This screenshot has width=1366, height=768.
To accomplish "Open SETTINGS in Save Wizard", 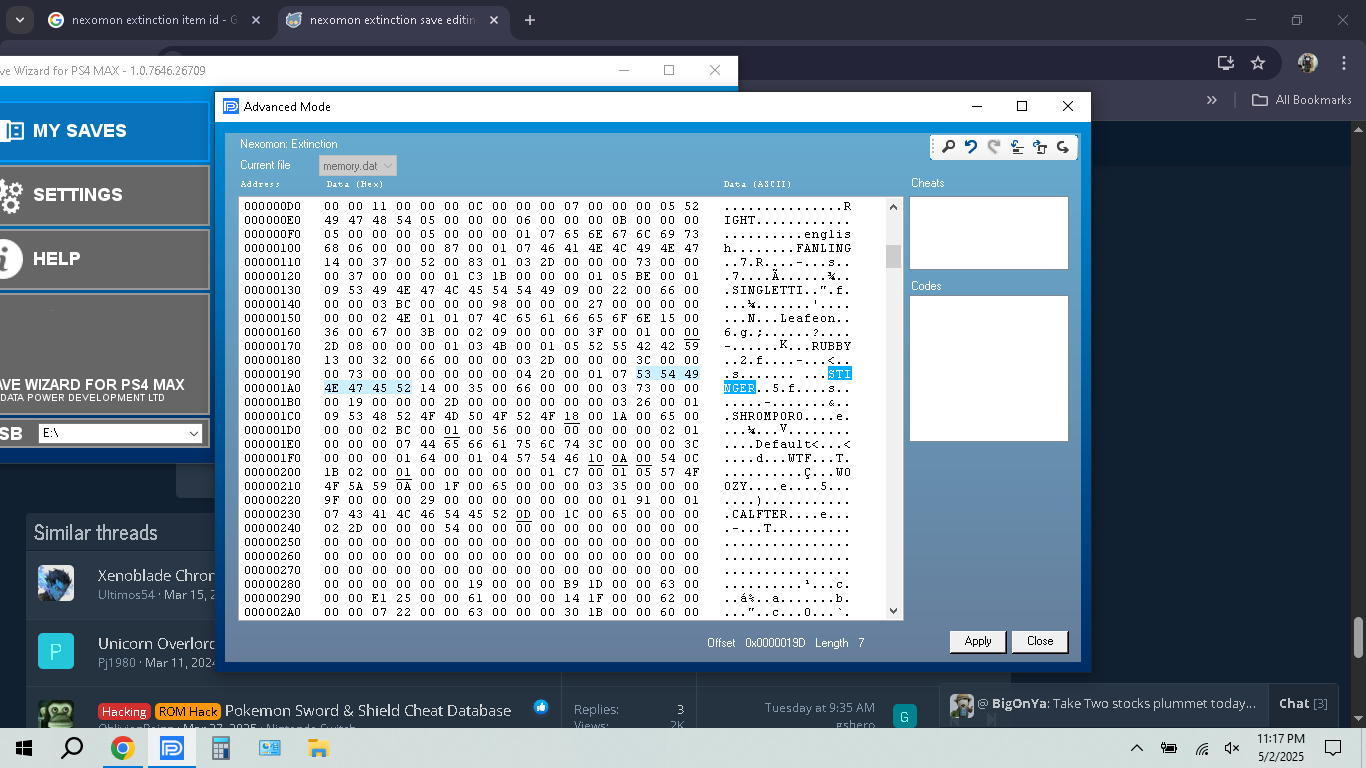I will pyautogui.click(x=104, y=195).
